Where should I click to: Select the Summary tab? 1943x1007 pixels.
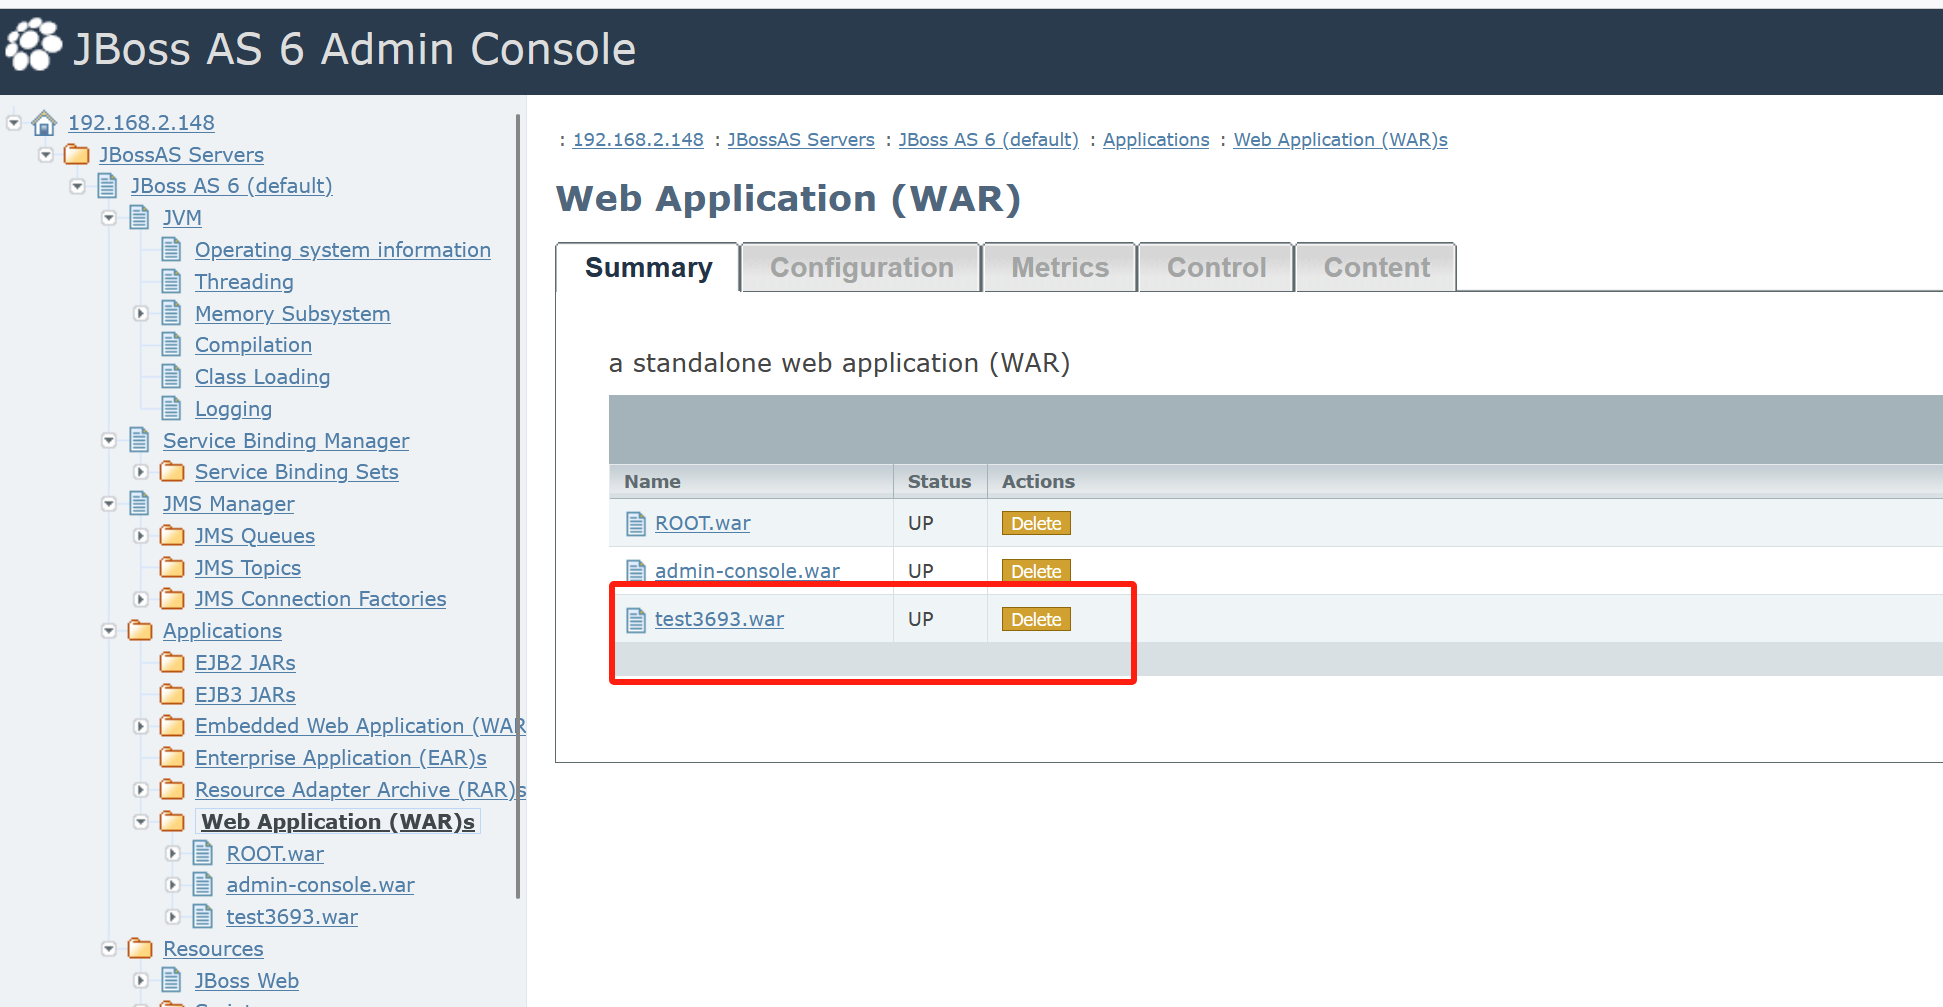tap(648, 267)
